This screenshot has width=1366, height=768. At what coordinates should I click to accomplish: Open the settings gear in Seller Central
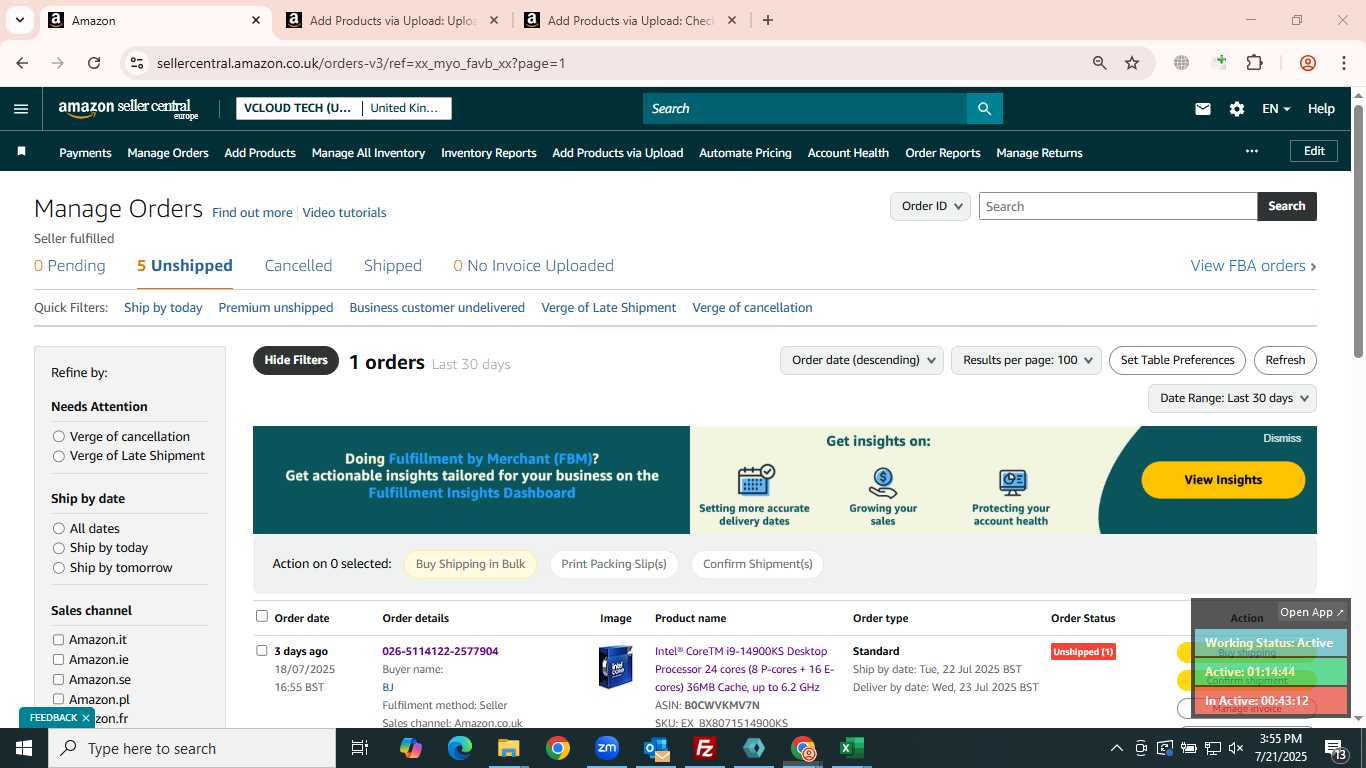tap(1237, 109)
